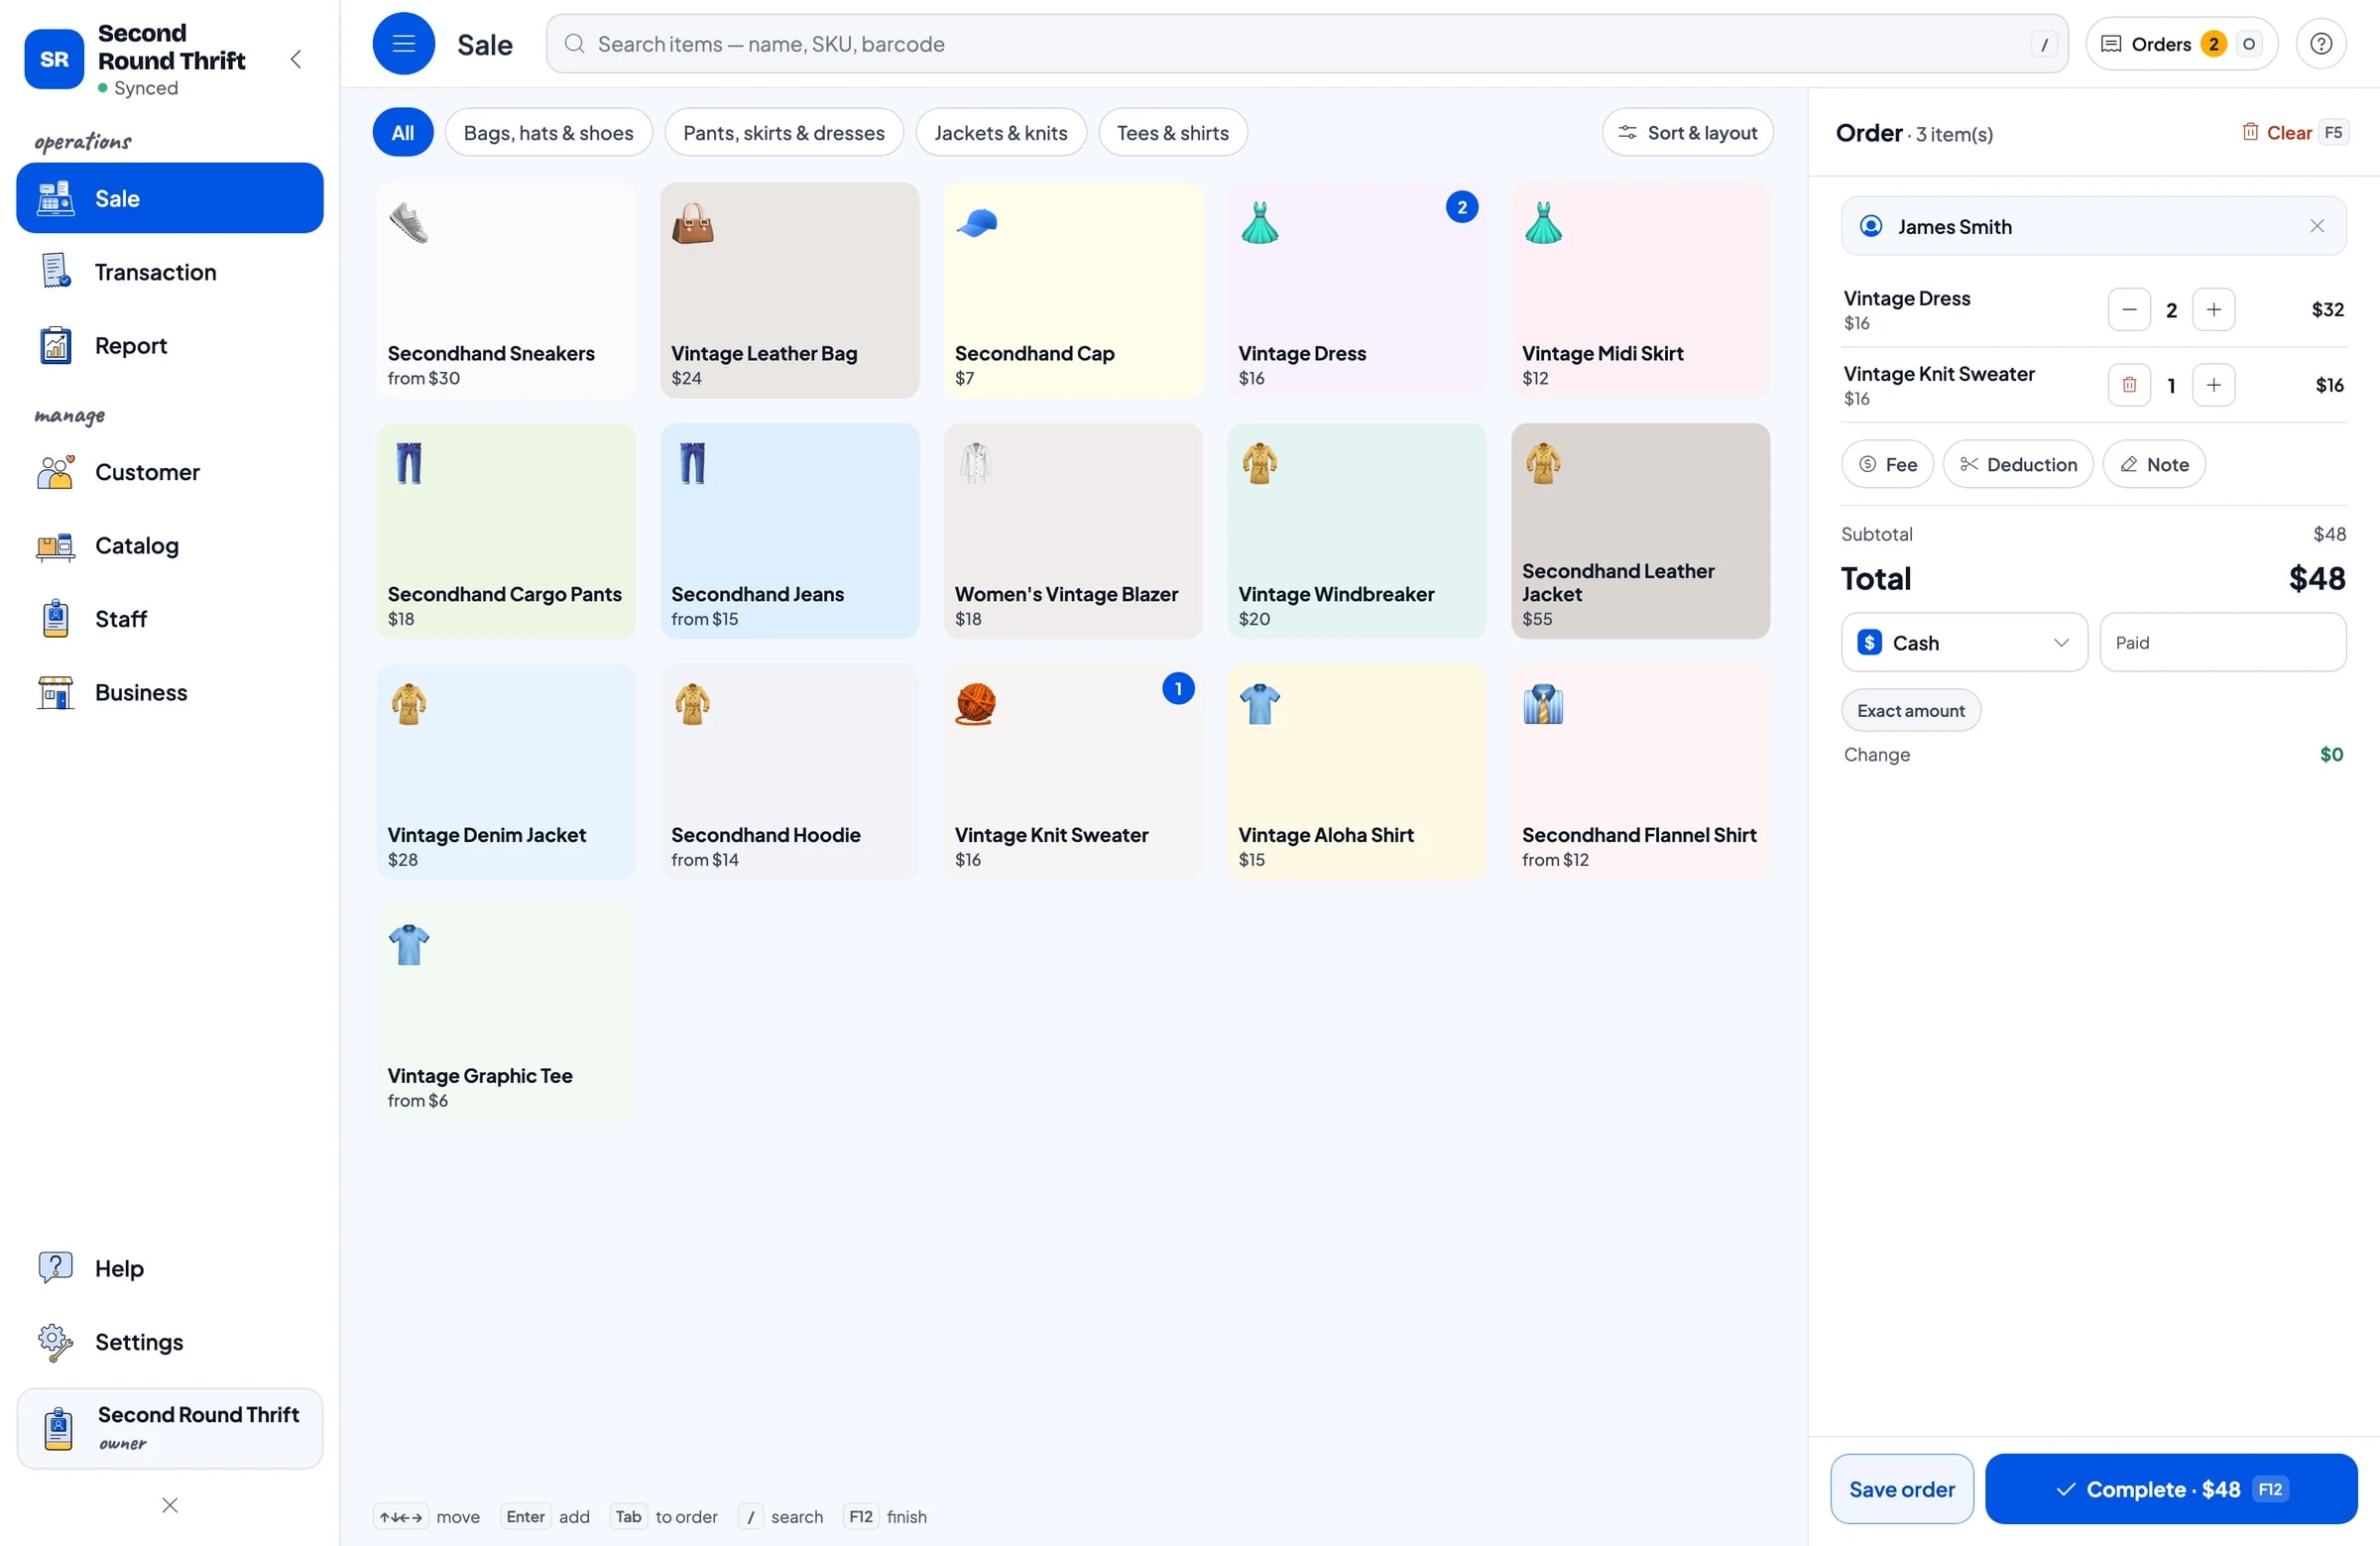Open the Transaction page from sidebar
Viewport: 2380px width, 1546px height.
(170, 272)
